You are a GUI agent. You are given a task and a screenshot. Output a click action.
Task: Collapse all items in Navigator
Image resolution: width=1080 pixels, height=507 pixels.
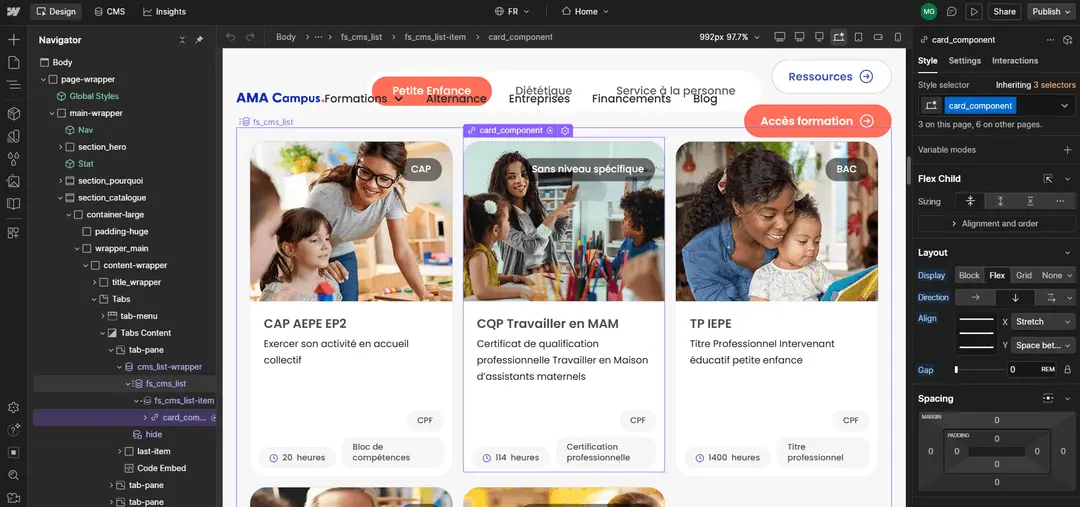183,40
